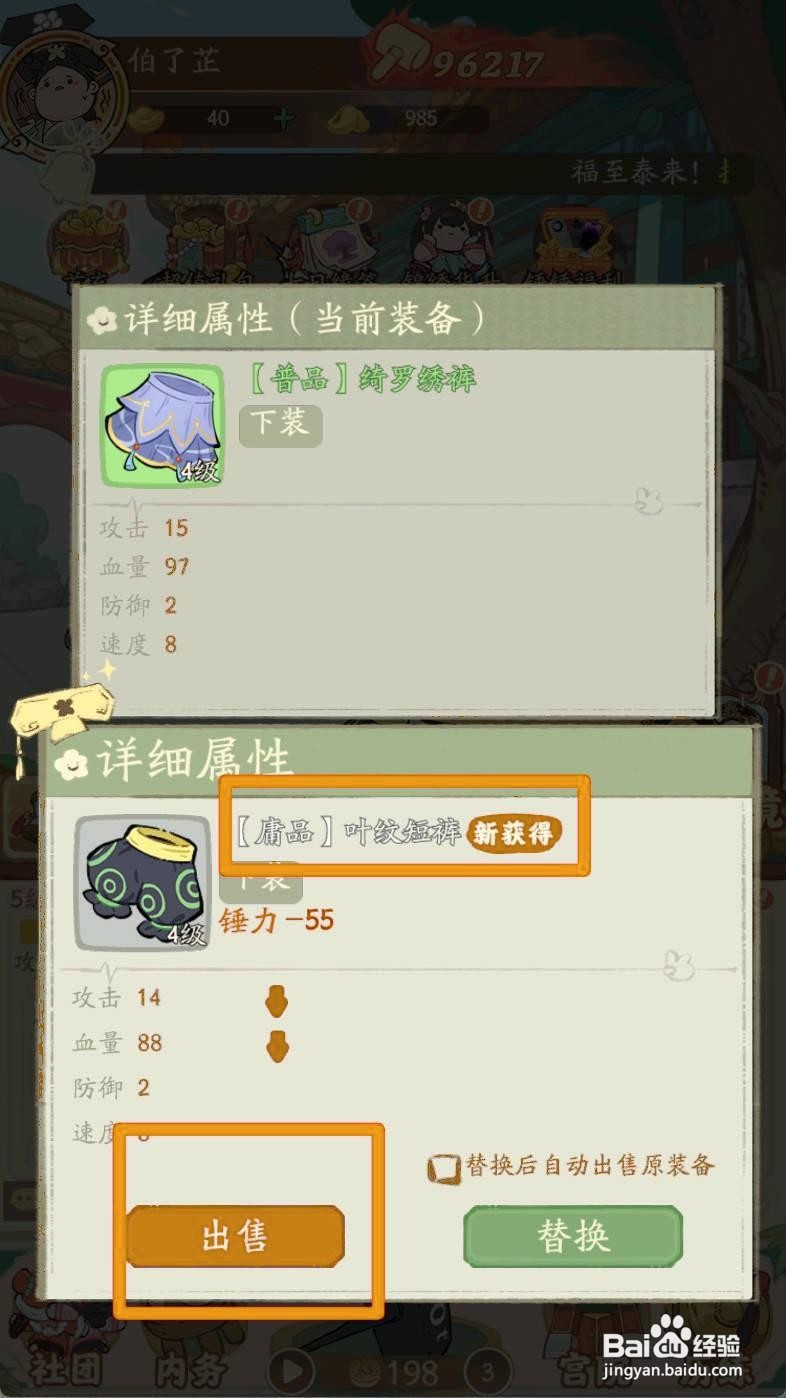Click the 替换 replace button
This screenshot has width=786, height=1398.
[573, 1237]
